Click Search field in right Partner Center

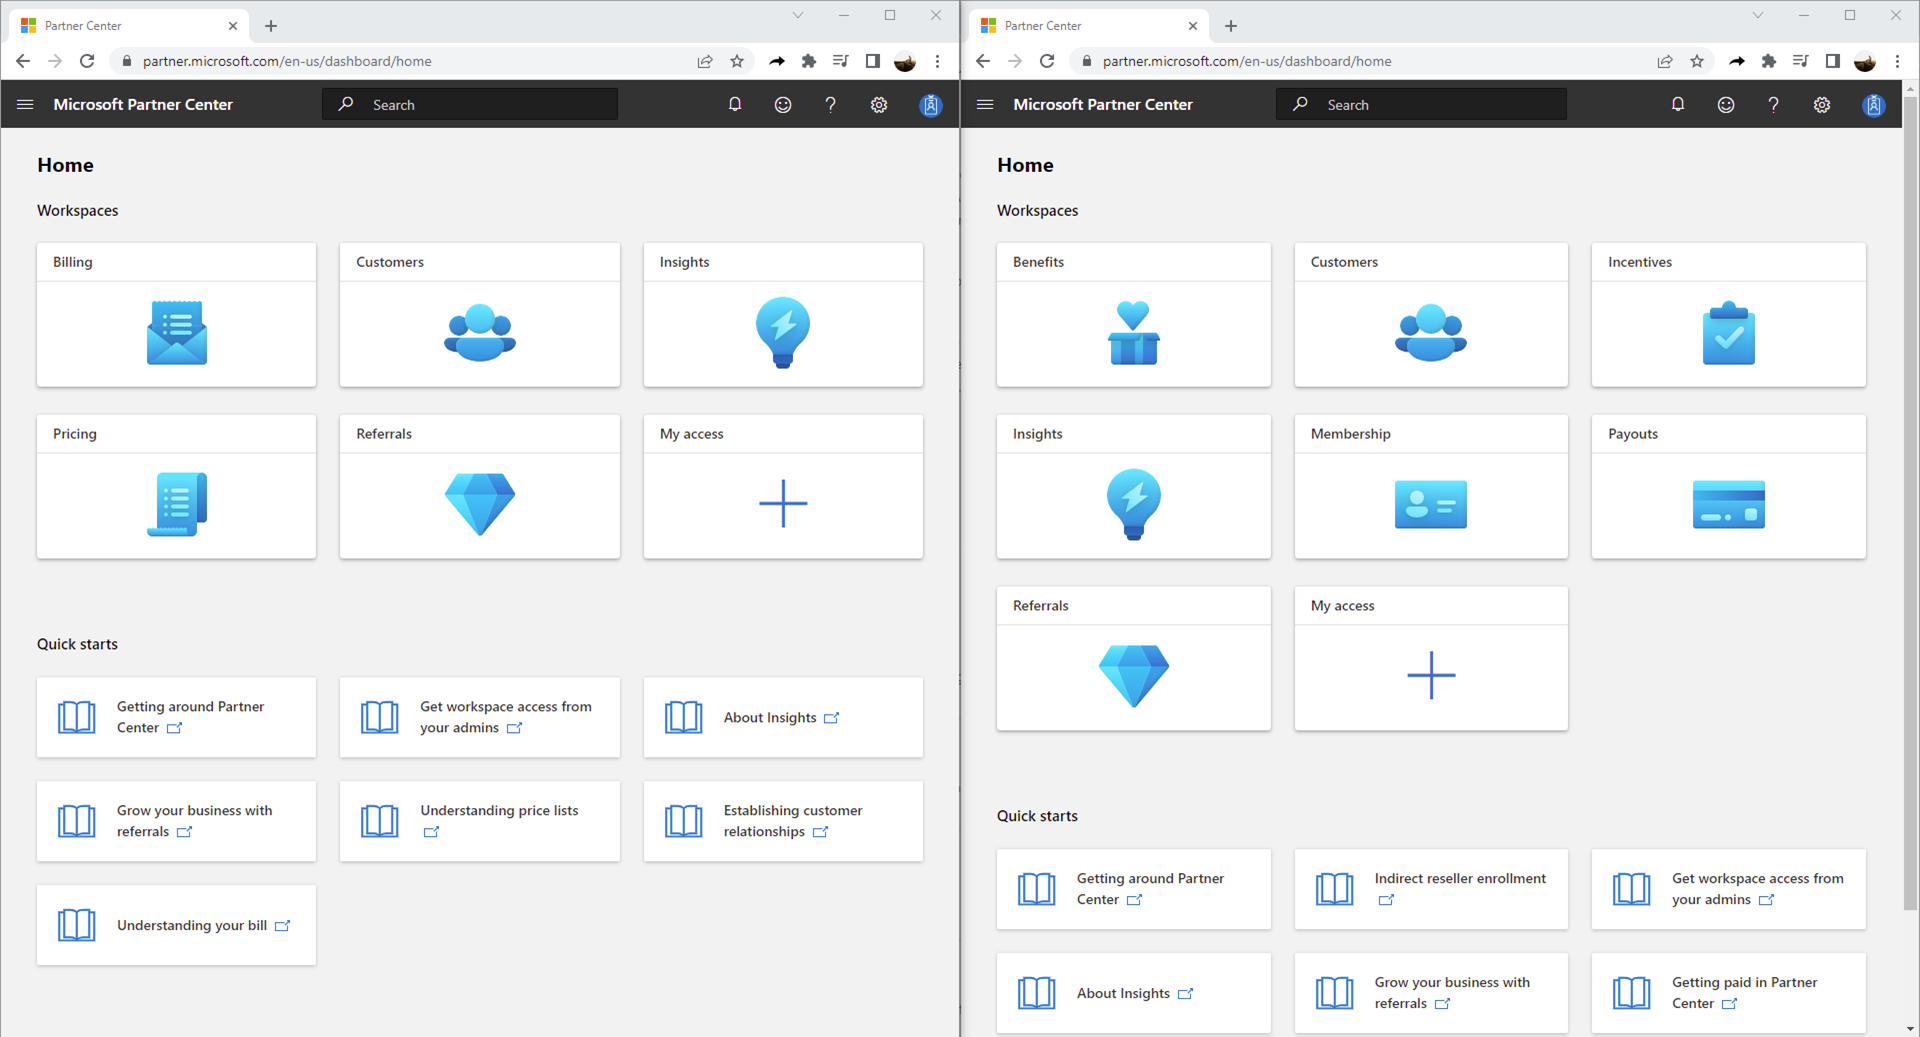pyautogui.click(x=1421, y=104)
